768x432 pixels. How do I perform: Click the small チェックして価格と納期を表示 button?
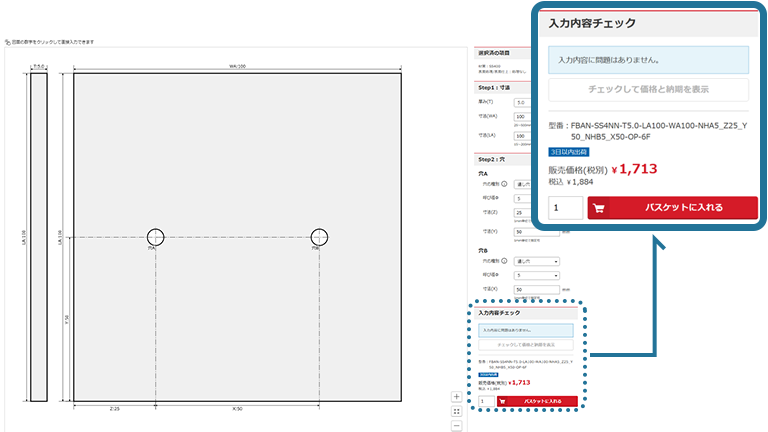pos(526,345)
